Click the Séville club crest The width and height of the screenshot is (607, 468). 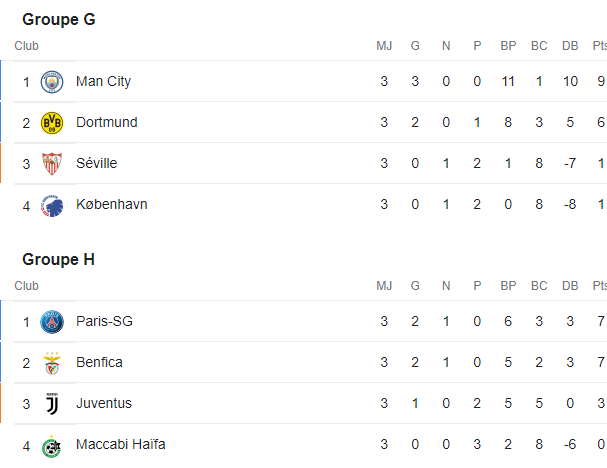(x=51, y=164)
